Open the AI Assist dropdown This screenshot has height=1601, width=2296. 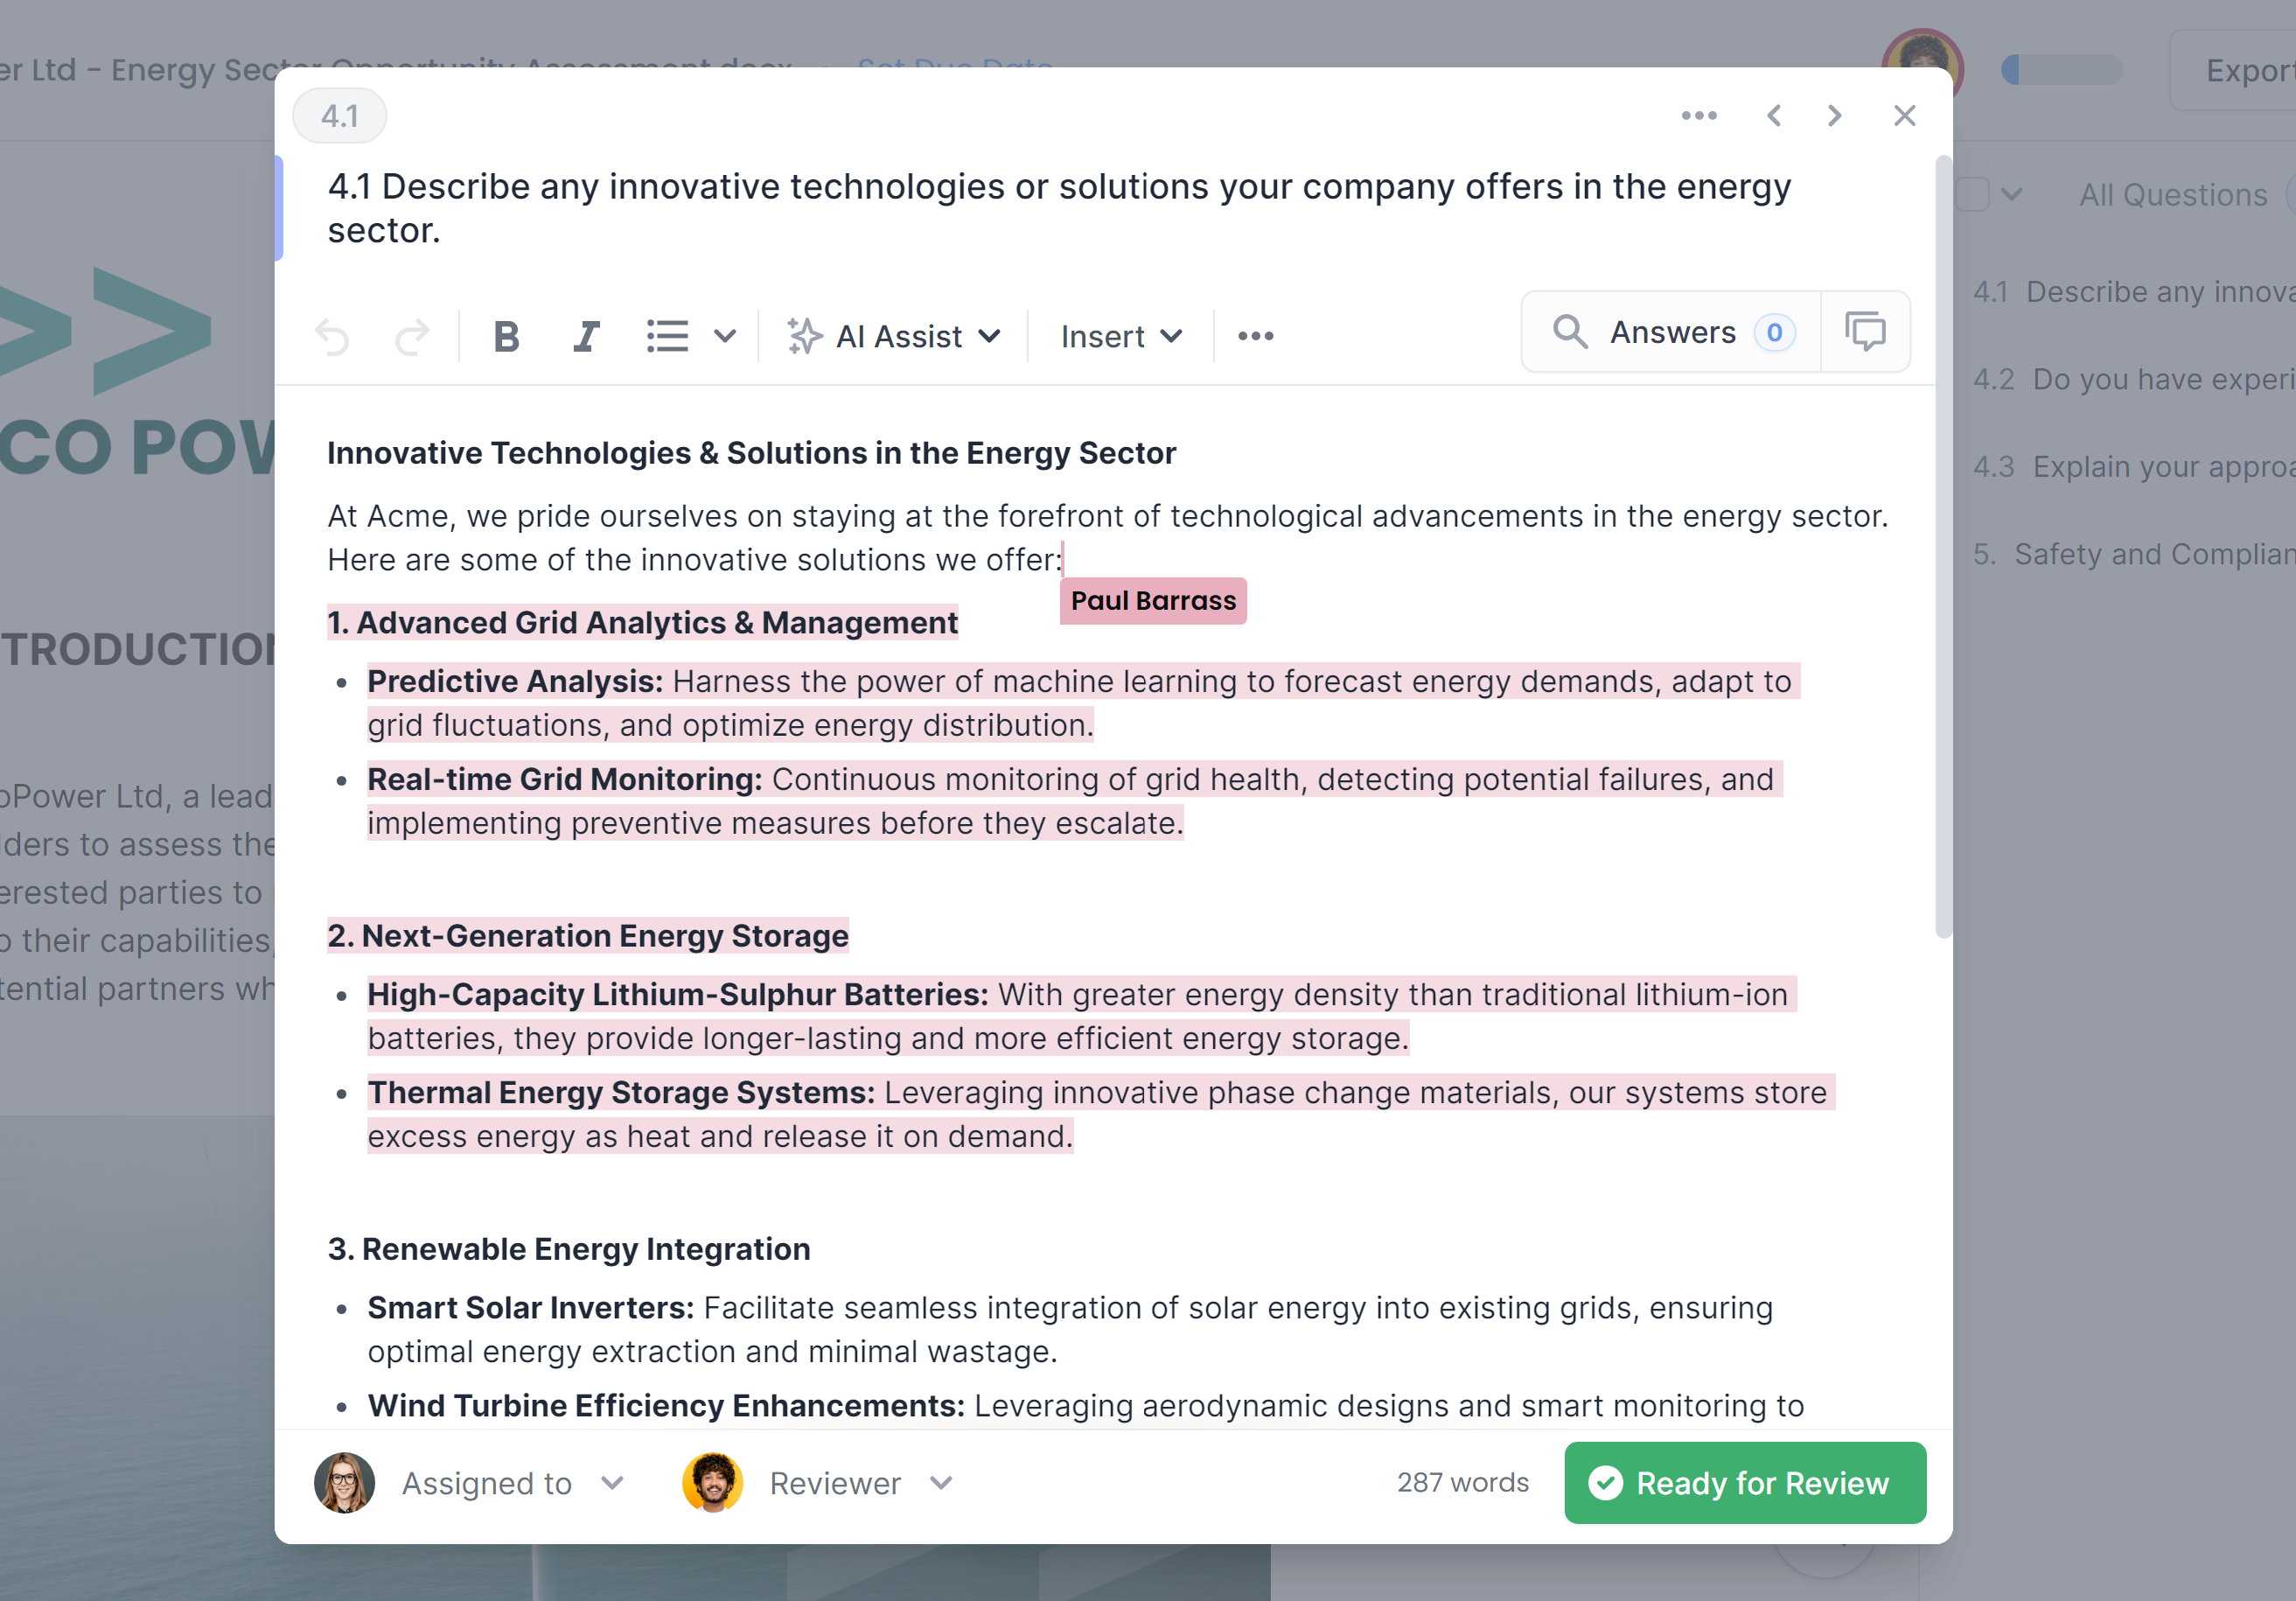[894, 337]
